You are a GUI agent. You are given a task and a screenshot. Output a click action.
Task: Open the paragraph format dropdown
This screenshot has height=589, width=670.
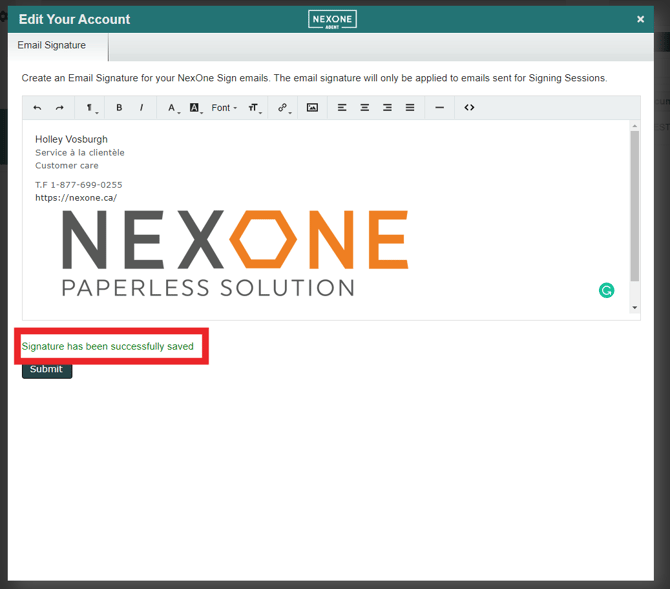pyautogui.click(x=90, y=108)
